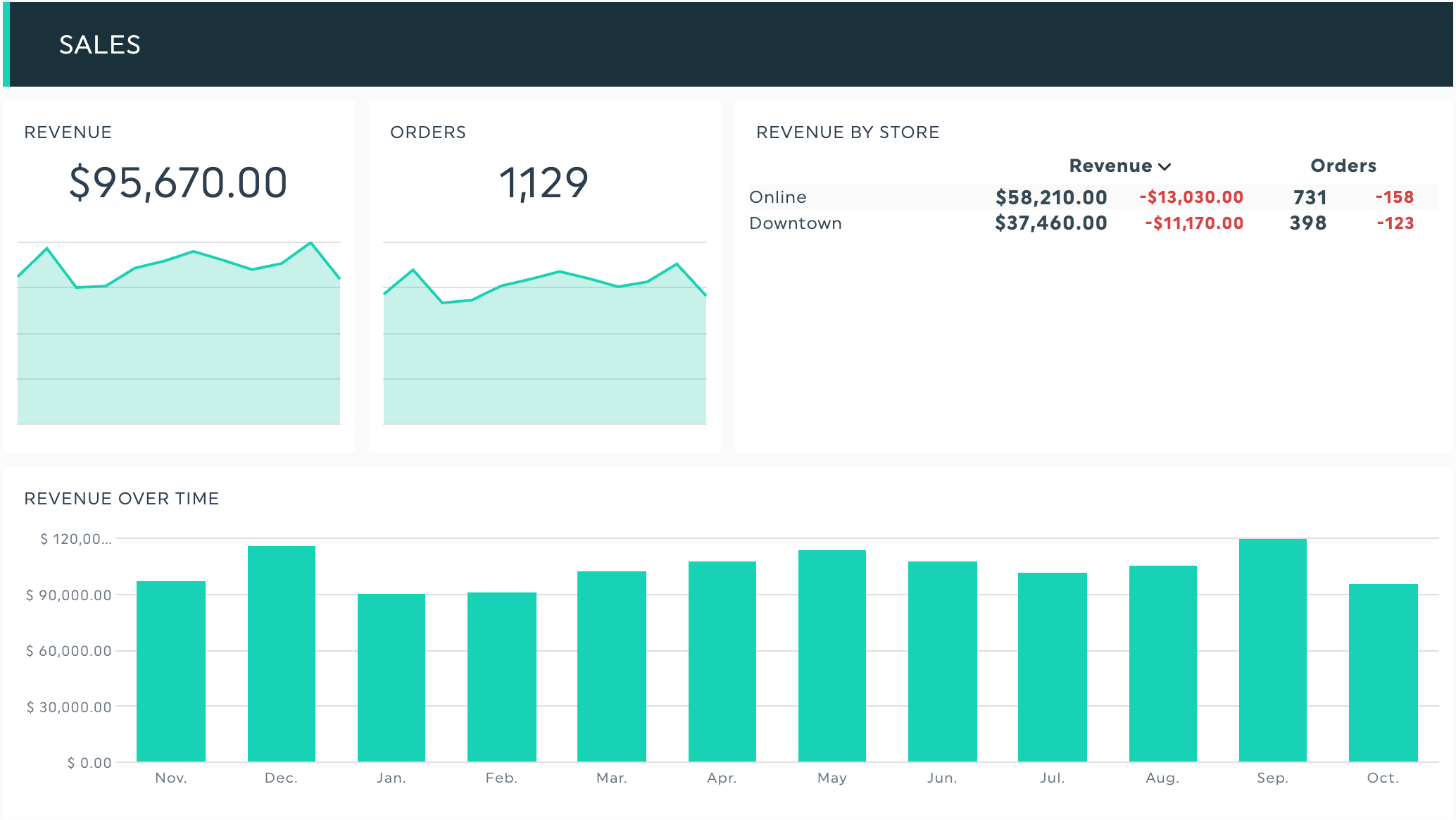The height and width of the screenshot is (820, 1456).
Task: Select the Mar. revenue bar
Action: point(611,666)
